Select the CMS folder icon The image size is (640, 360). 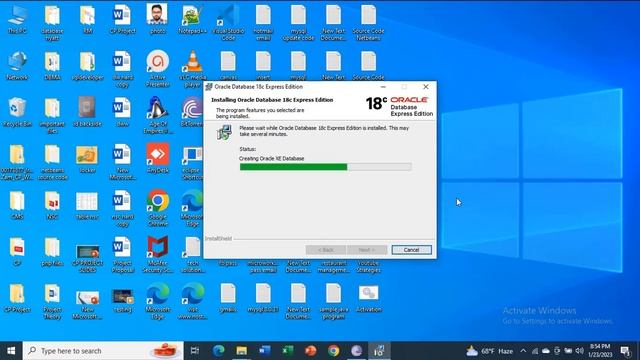click(17, 205)
